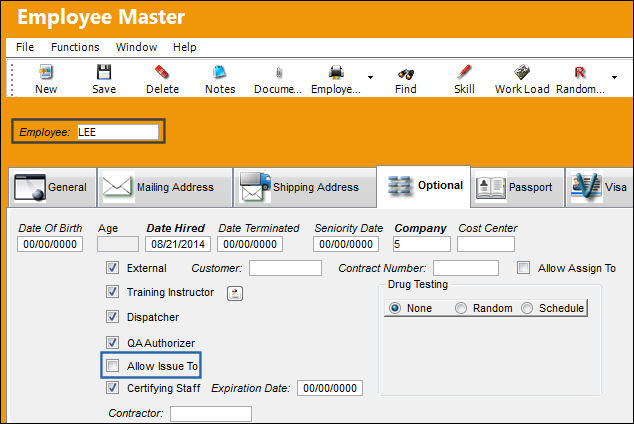
Task: Switch to the Passport tab
Action: point(517,187)
